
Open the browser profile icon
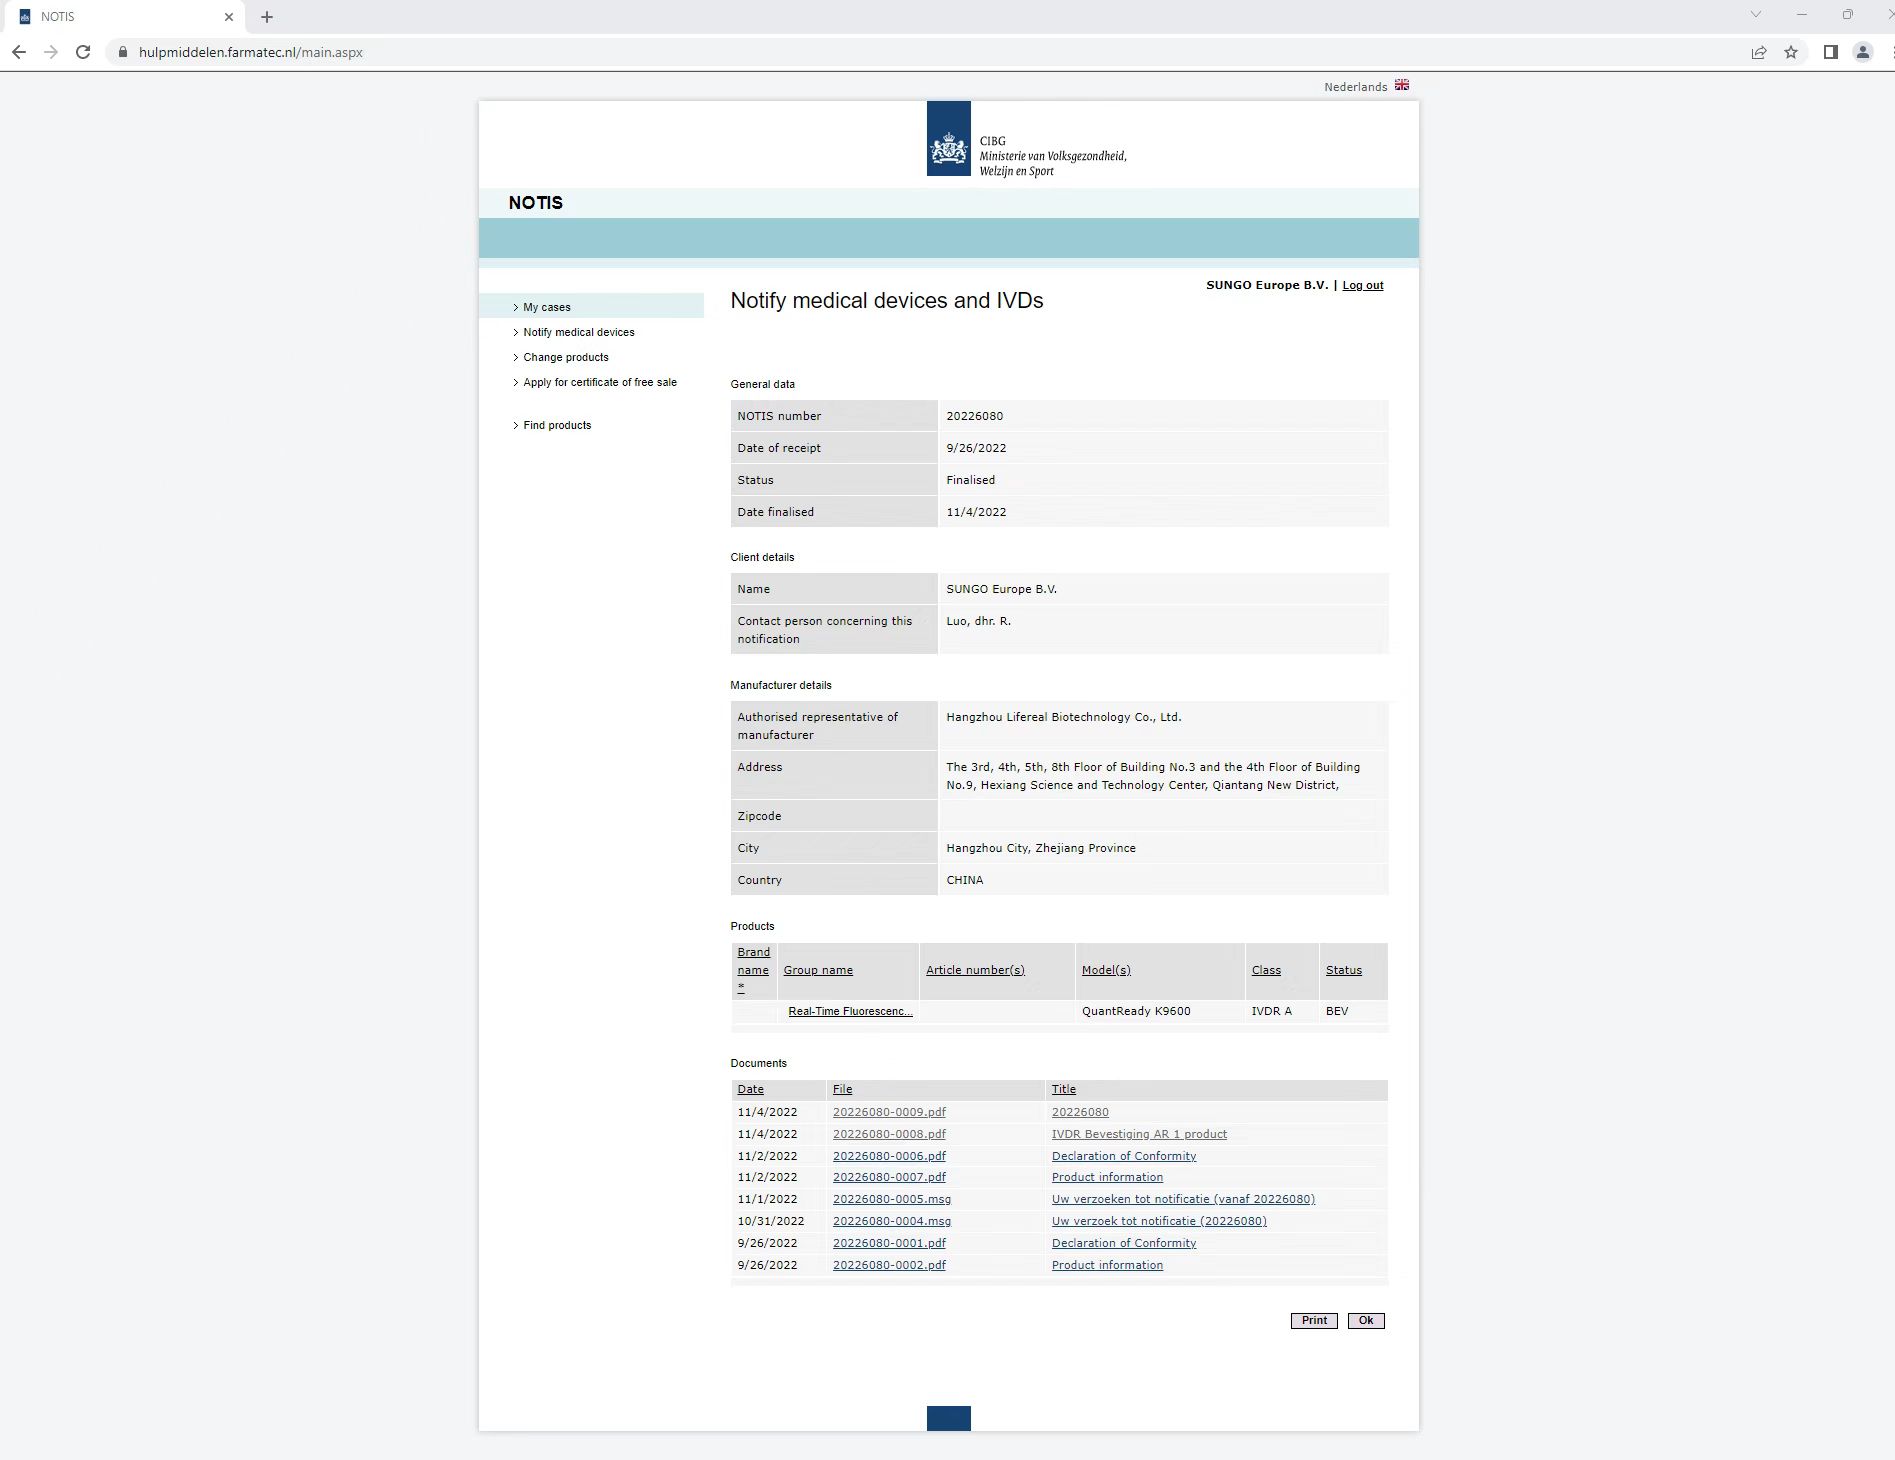point(1862,52)
